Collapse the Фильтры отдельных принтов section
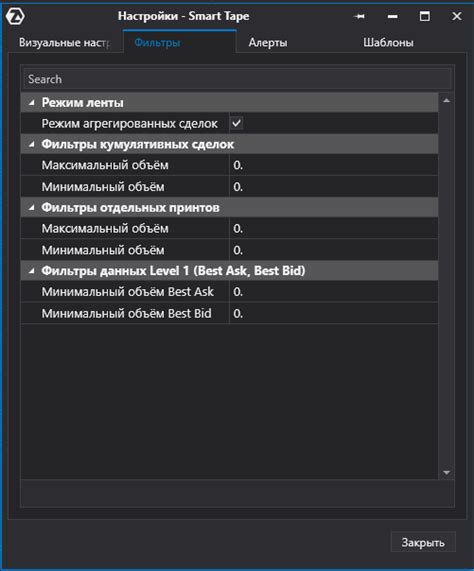The image size is (474, 571). point(32,208)
